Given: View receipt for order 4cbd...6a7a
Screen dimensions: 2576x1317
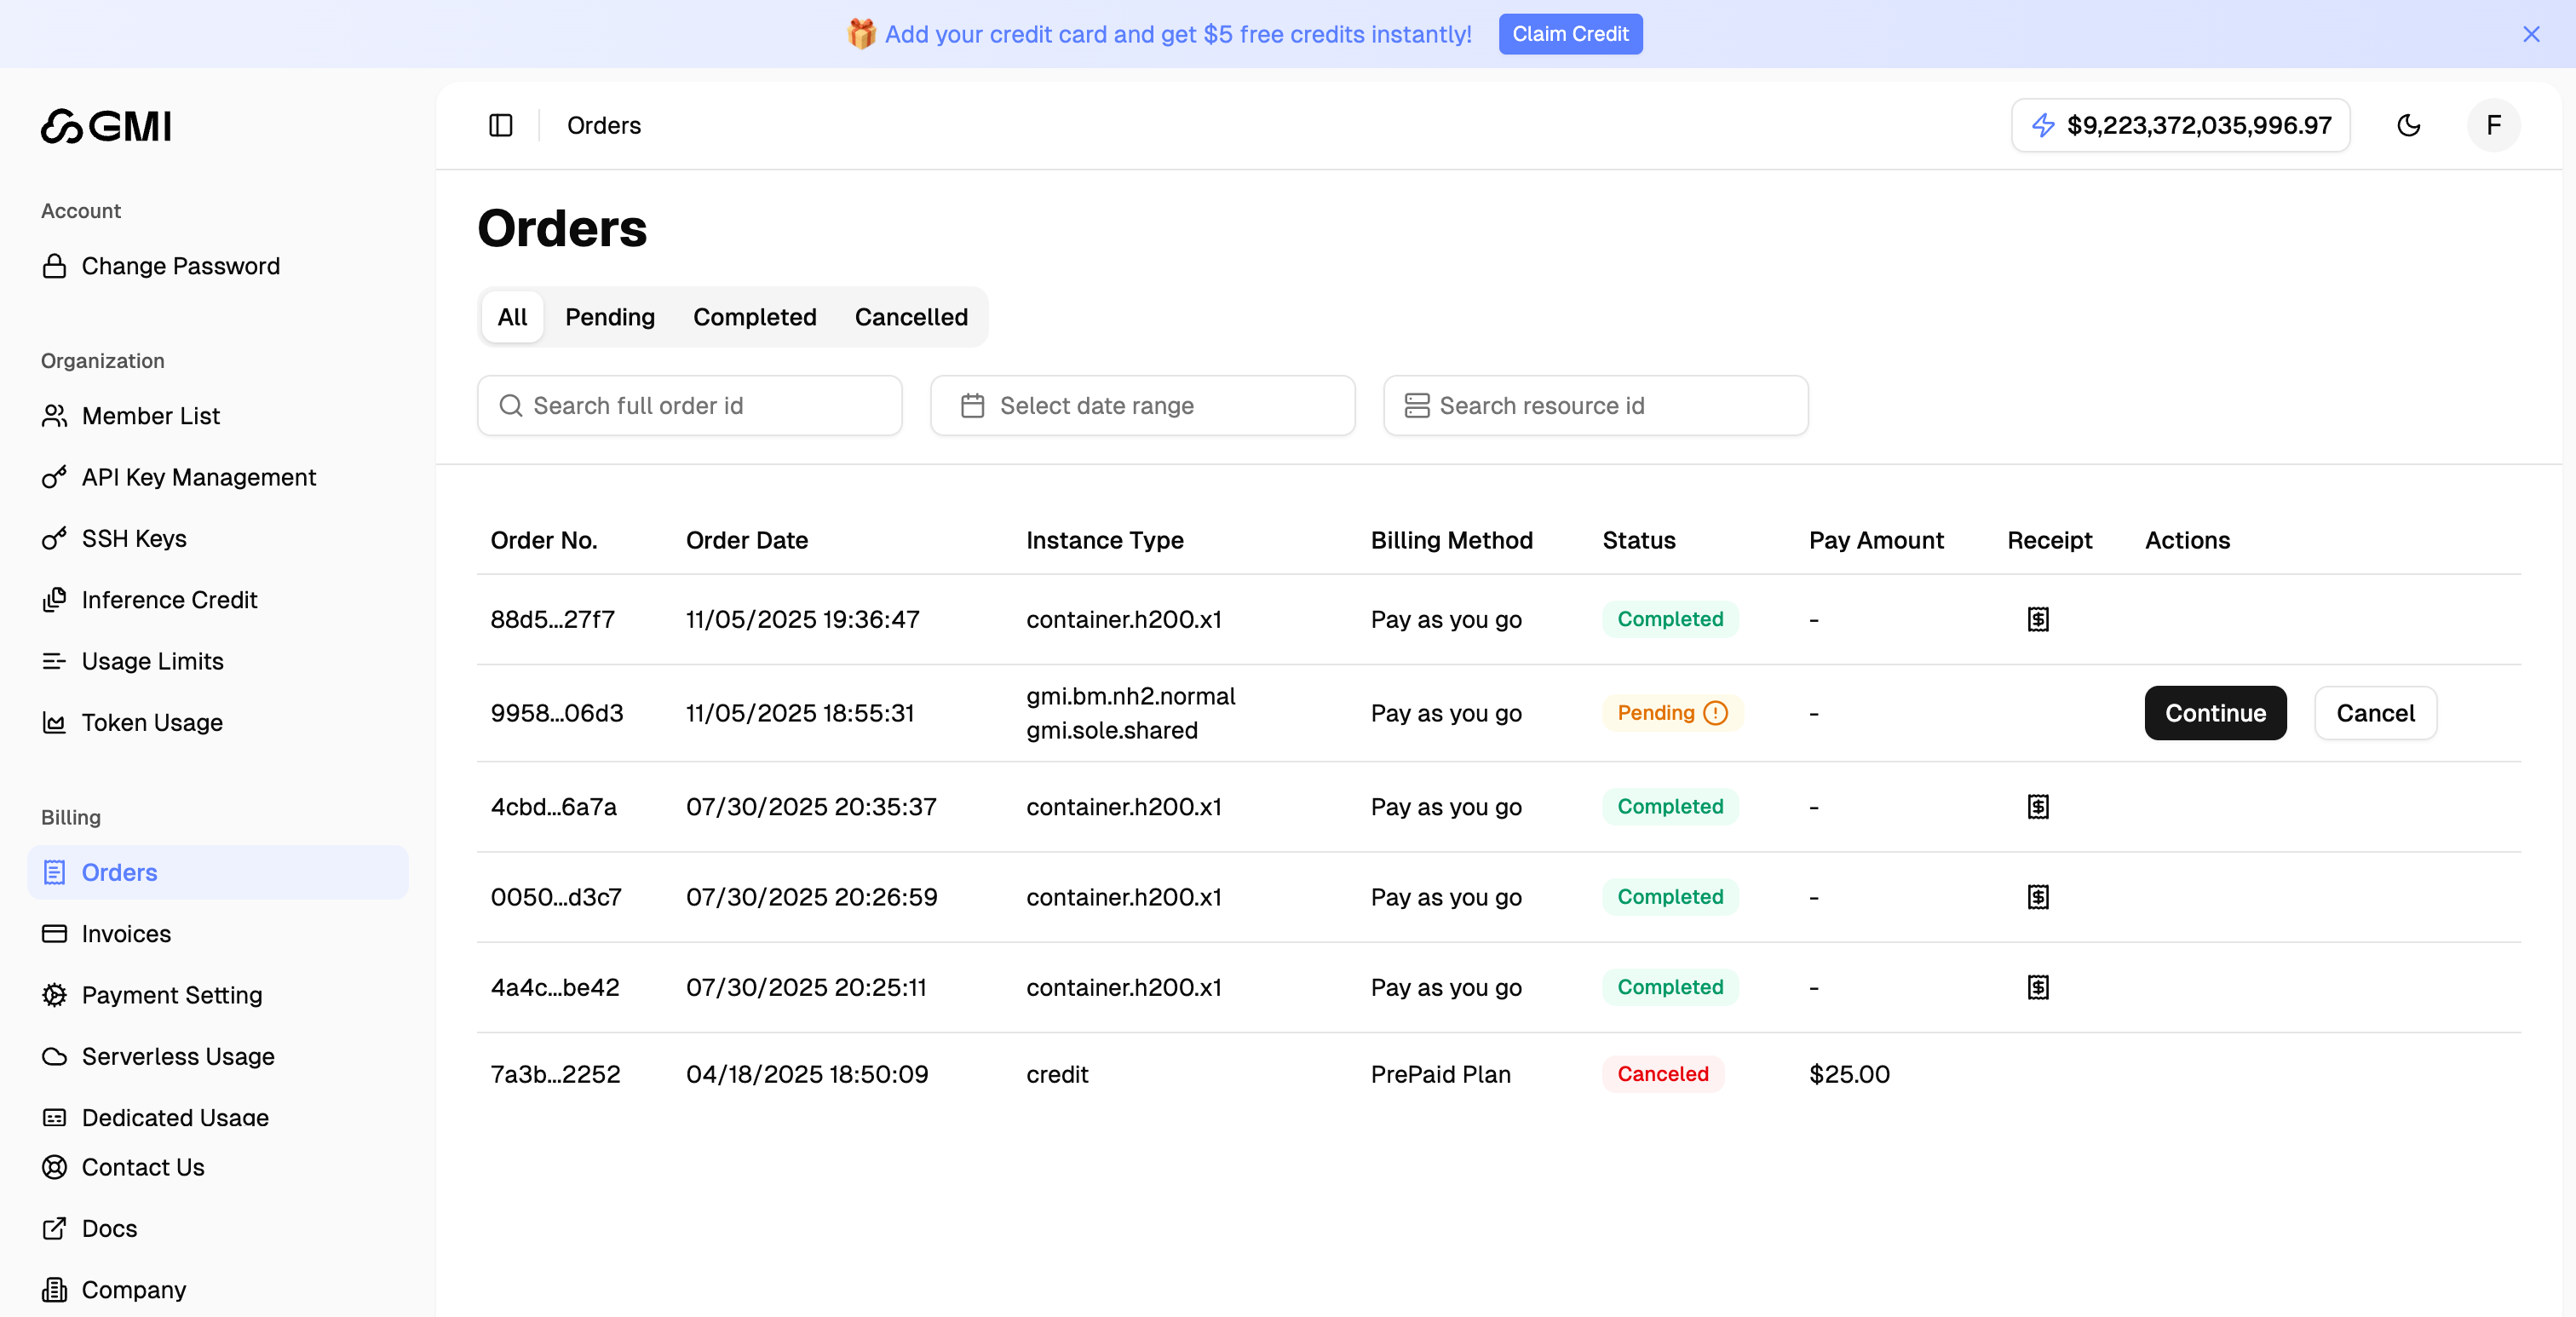Looking at the screenshot, I should [x=2038, y=806].
